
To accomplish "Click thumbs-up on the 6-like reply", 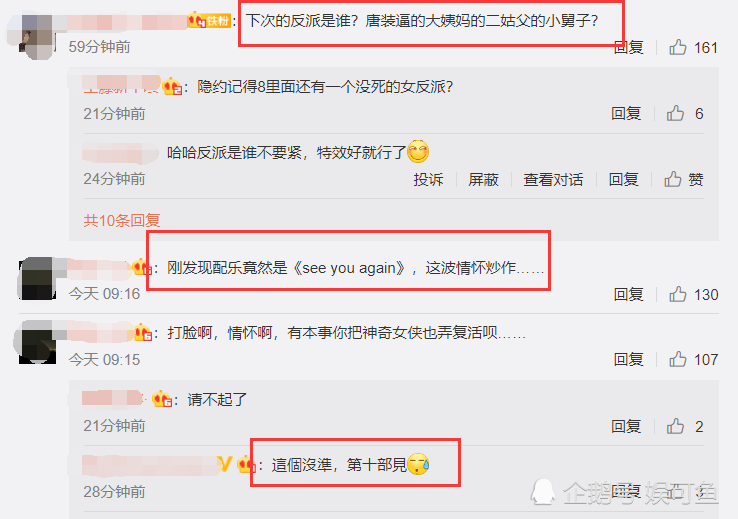I will click(675, 113).
